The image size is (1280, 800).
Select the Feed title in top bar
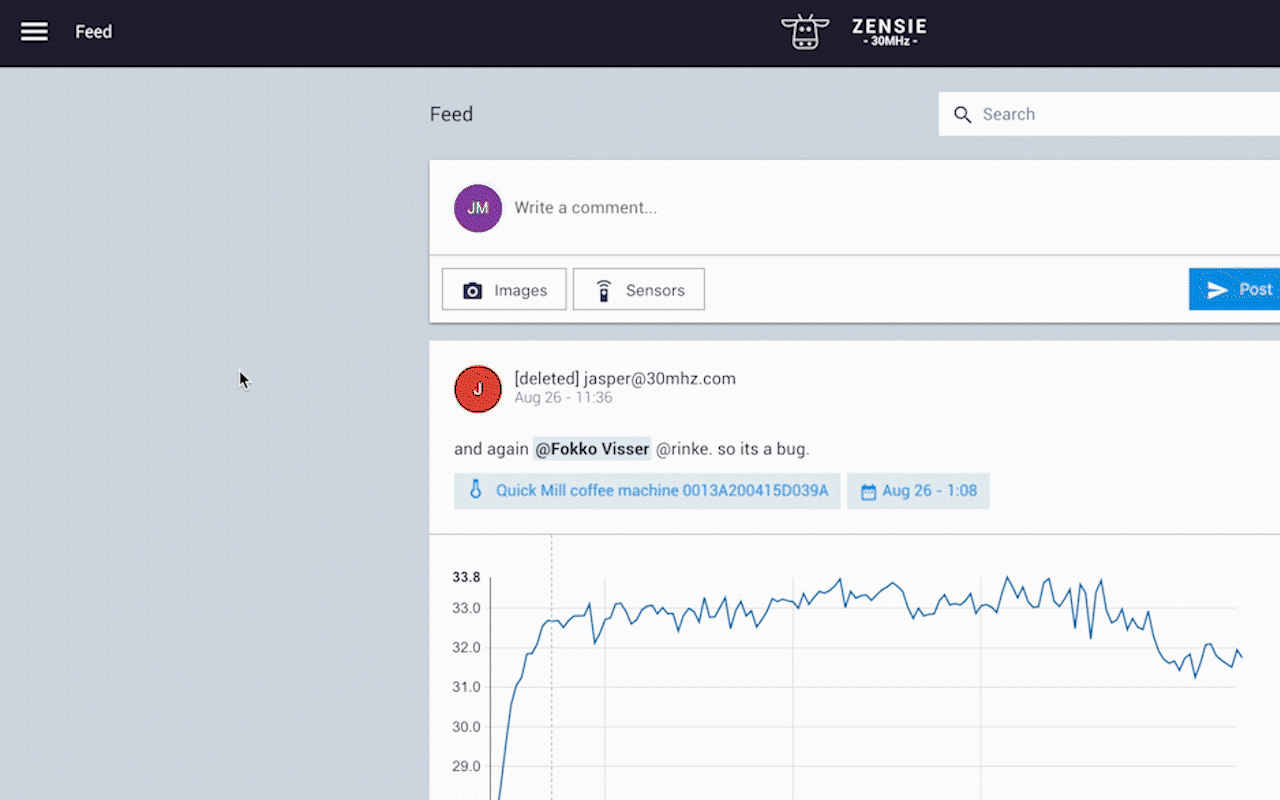point(94,32)
